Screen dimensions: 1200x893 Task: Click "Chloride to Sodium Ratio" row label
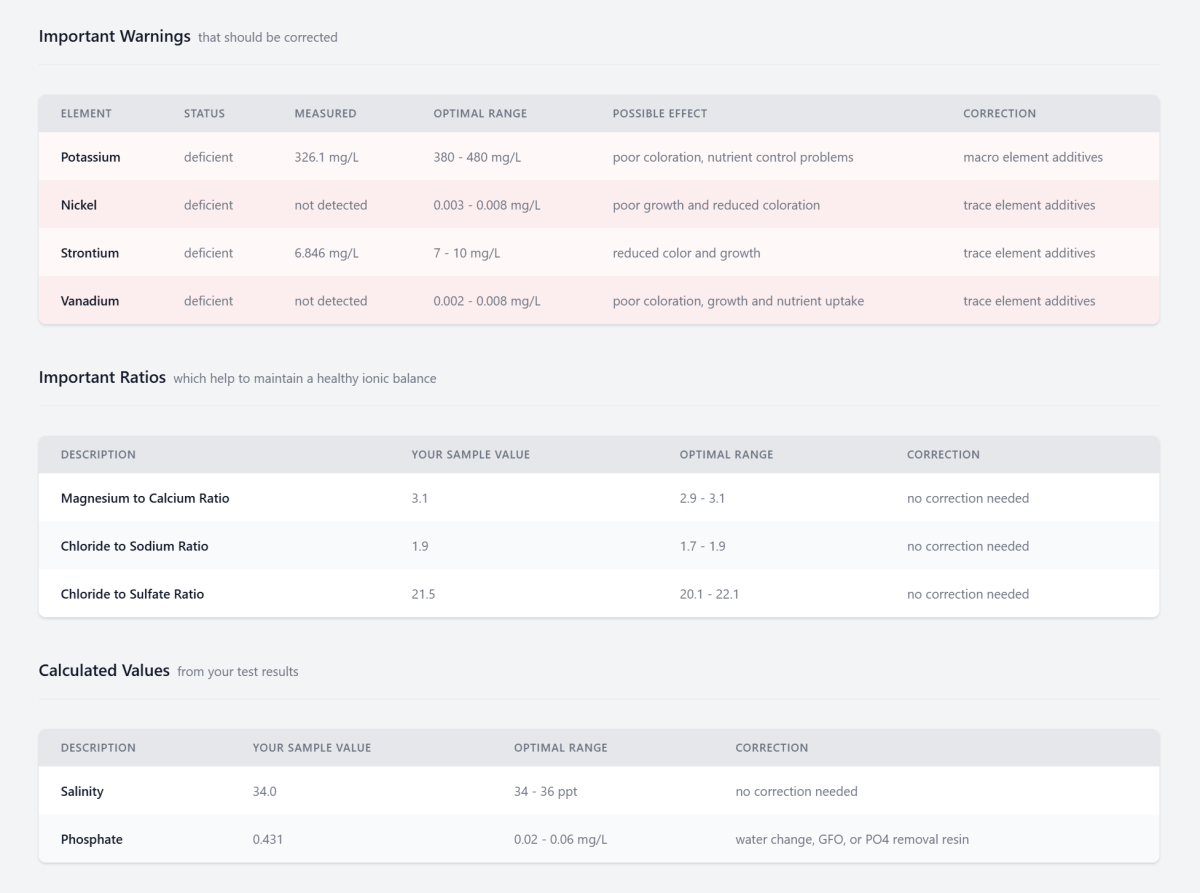pyautogui.click(x=135, y=546)
